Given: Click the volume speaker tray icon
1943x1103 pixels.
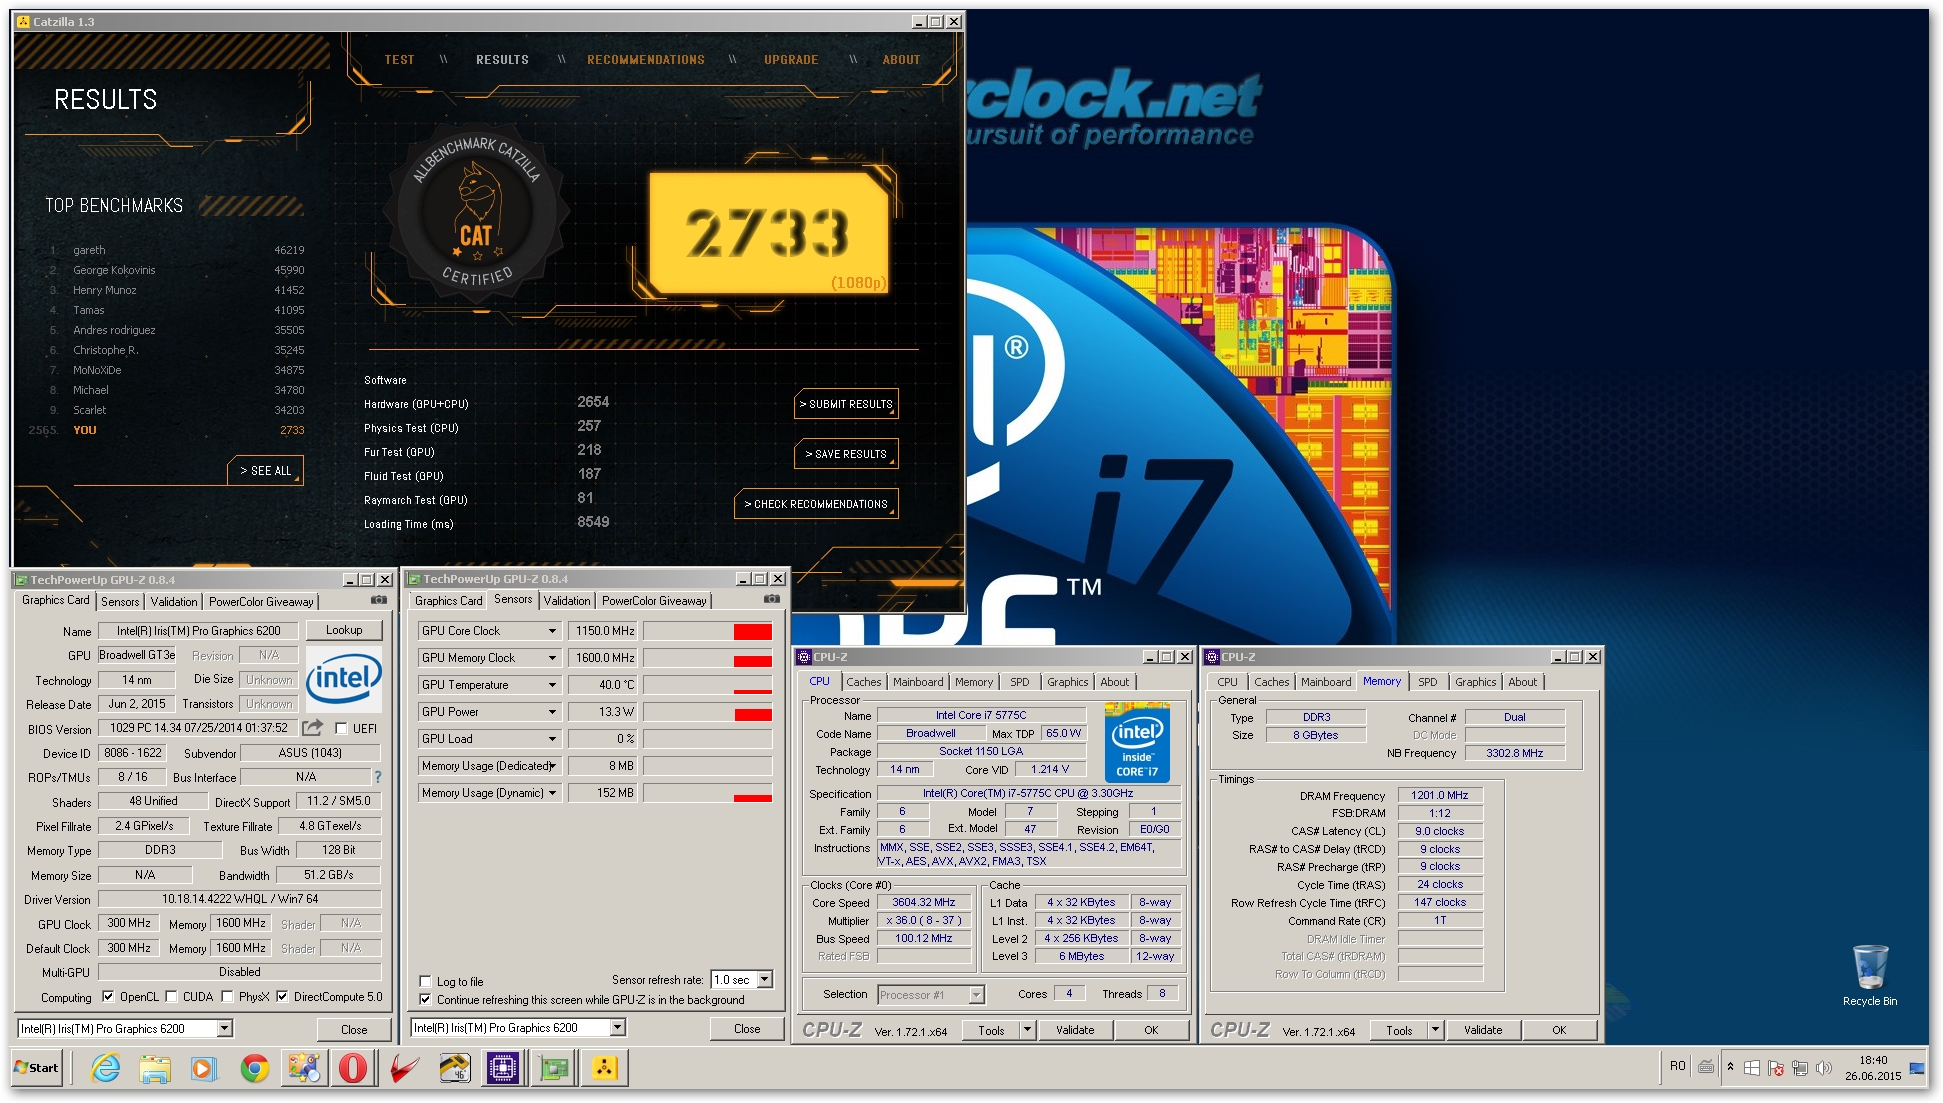Looking at the screenshot, I should pos(1823,1068).
